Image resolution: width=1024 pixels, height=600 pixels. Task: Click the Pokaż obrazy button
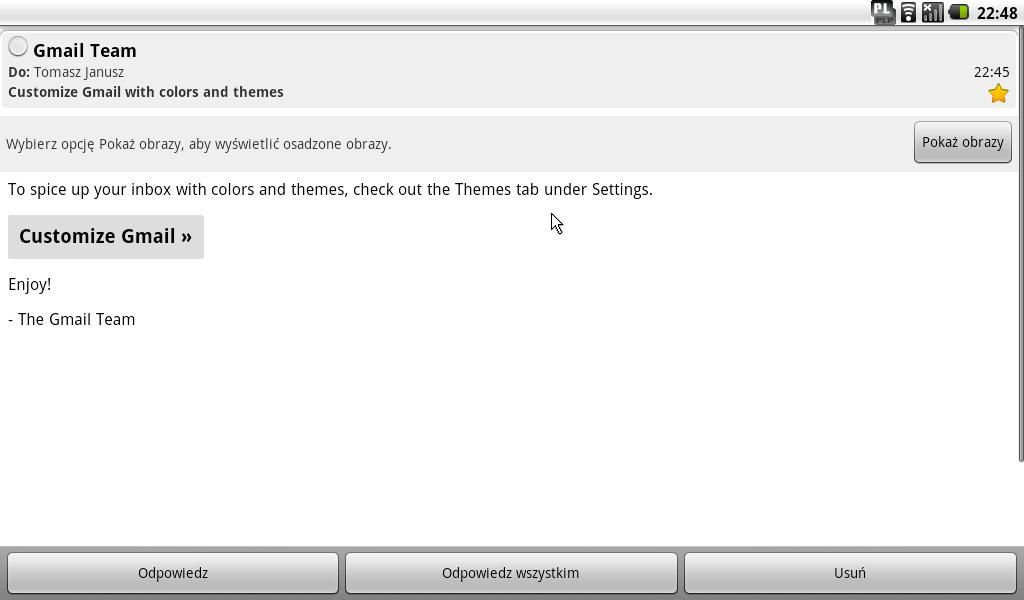click(x=963, y=142)
